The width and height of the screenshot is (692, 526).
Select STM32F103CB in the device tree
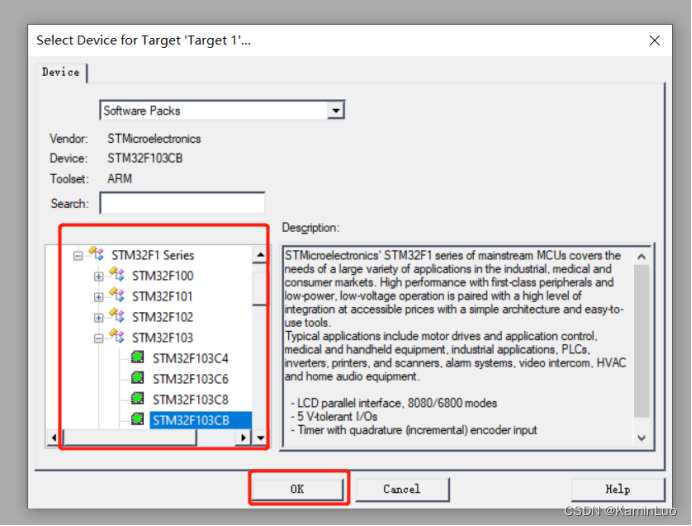[x=201, y=420]
